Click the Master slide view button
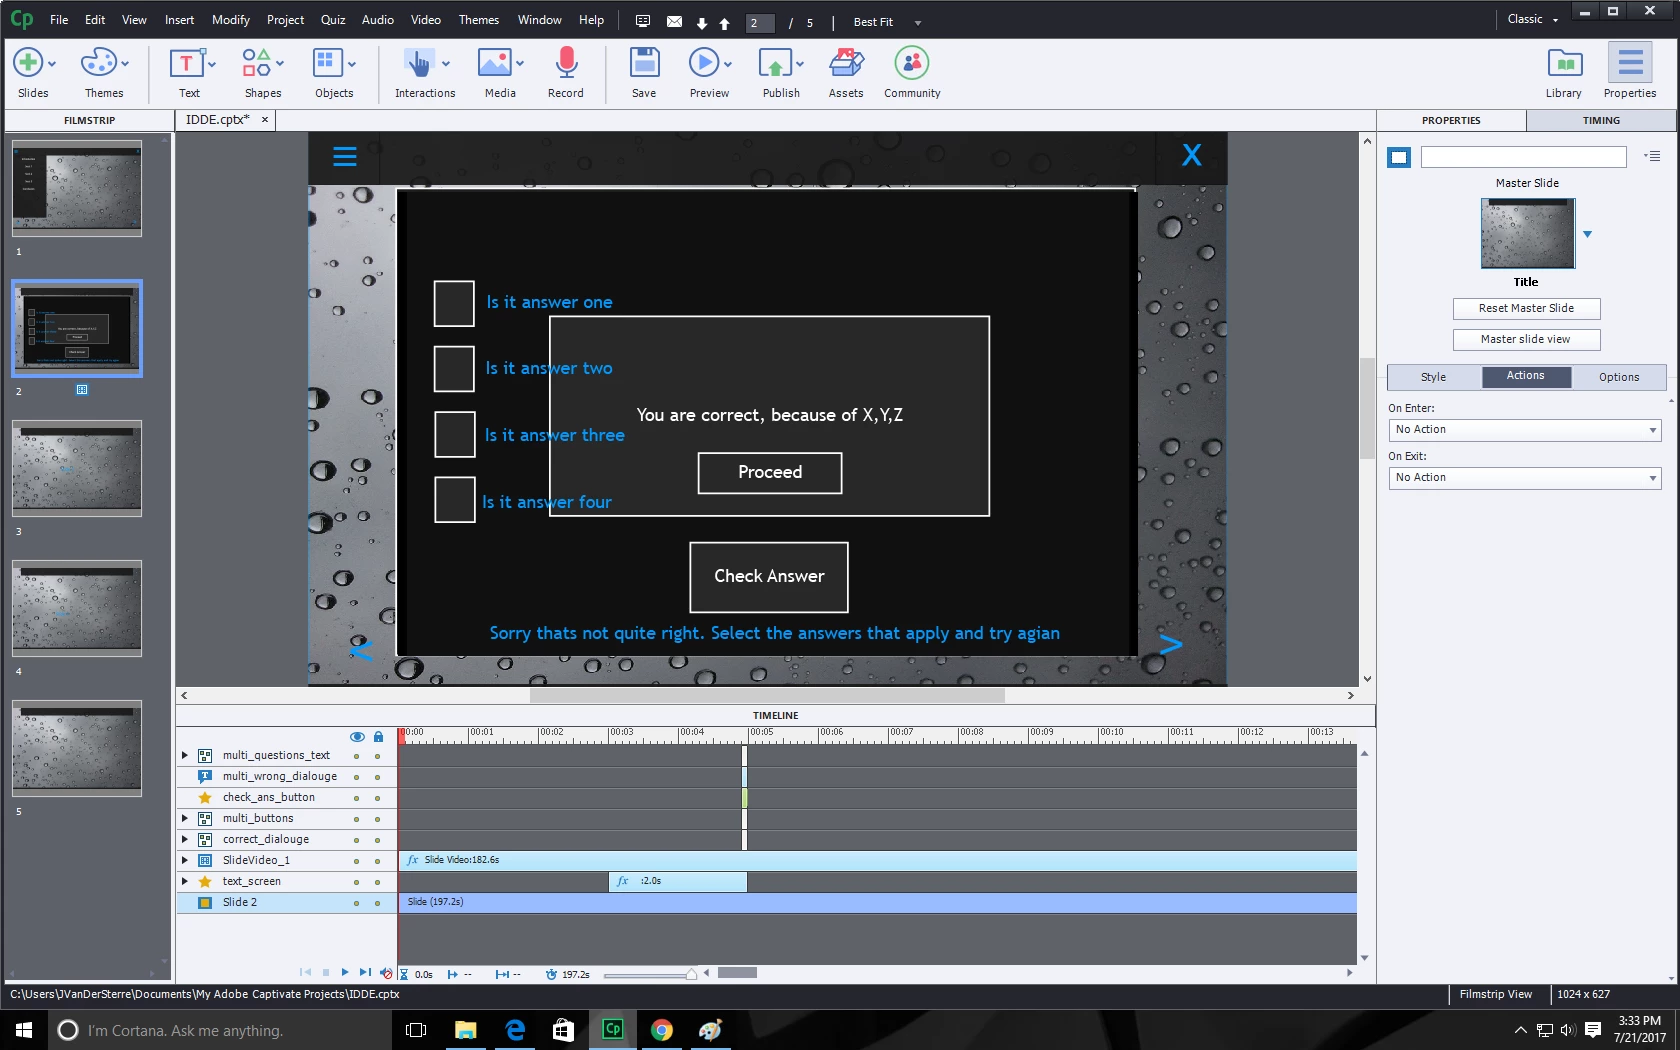This screenshot has width=1680, height=1050. pyautogui.click(x=1526, y=340)
